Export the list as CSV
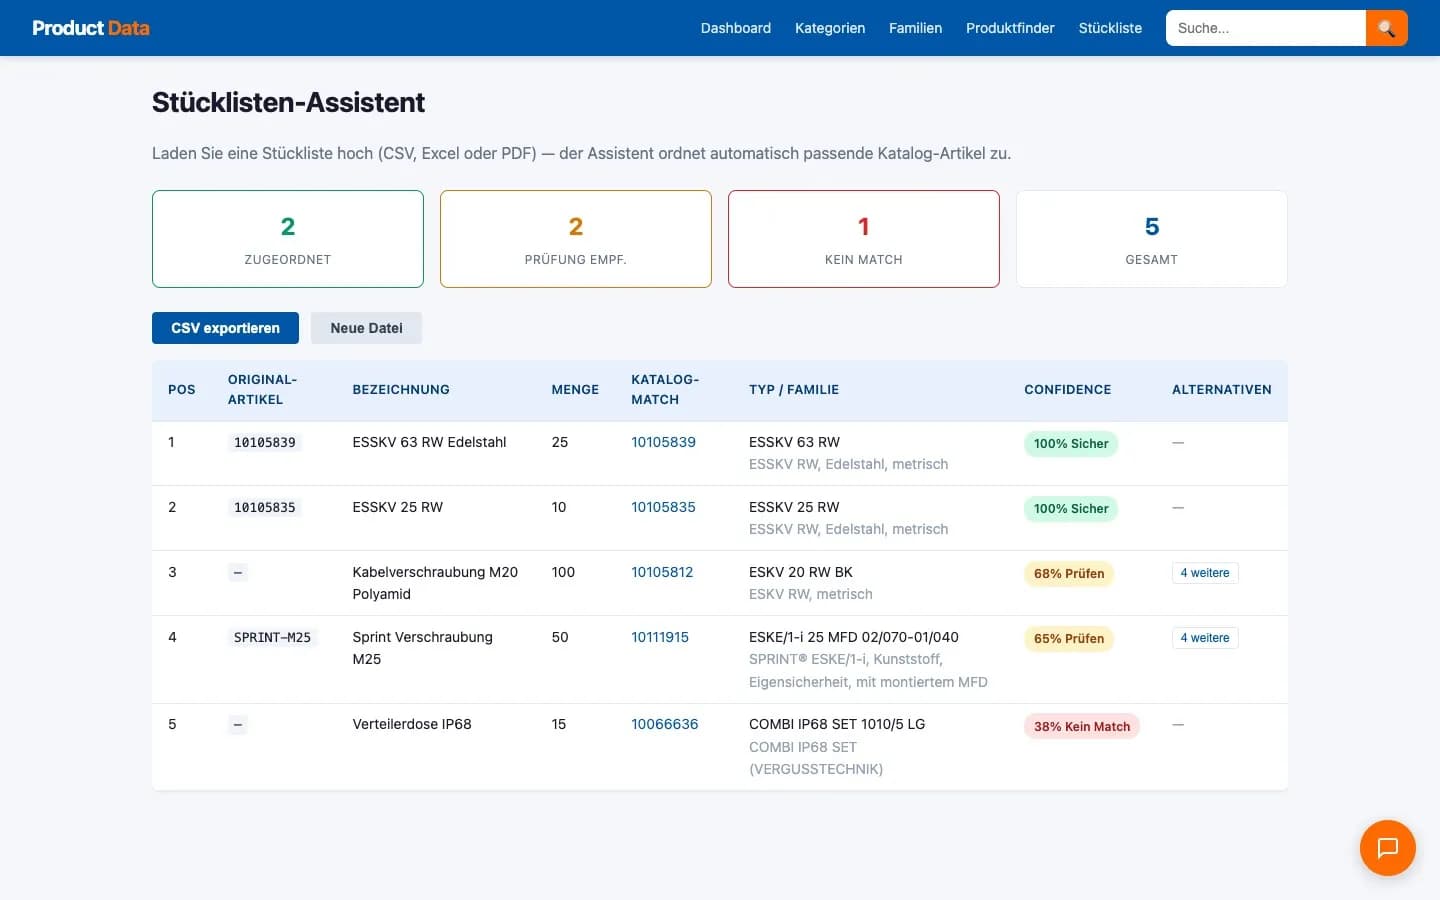The height and width of the screenshot is (900, 1440). pos(225,327)
